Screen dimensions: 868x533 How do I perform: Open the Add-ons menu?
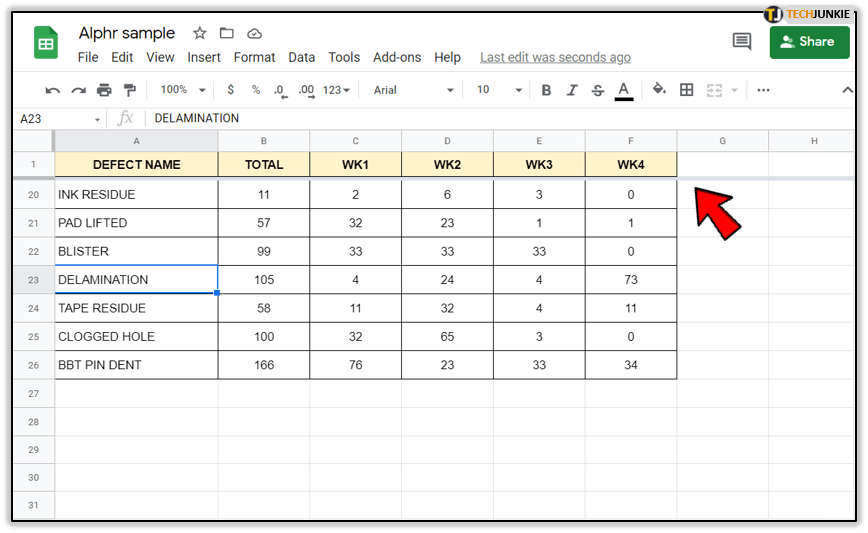coord(397,57)
